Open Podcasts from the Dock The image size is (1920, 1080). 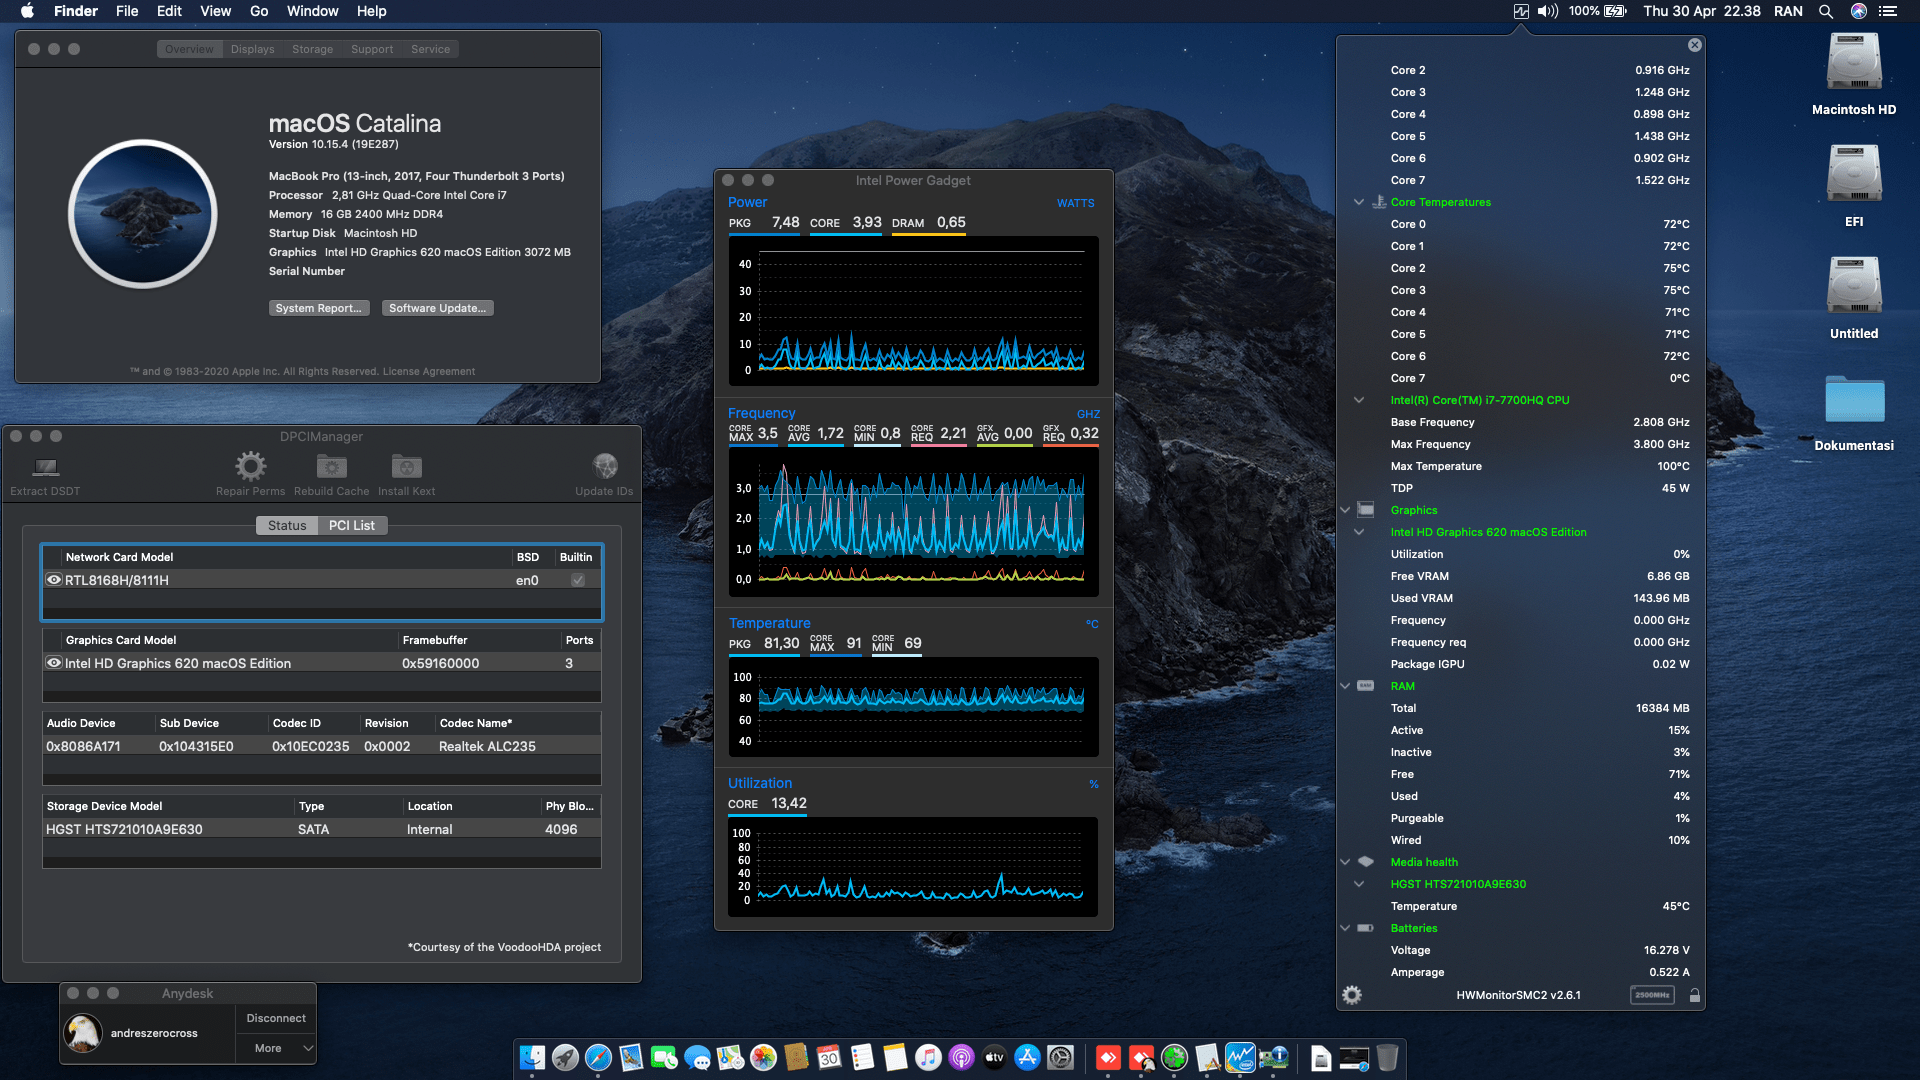click(x=961, y=1057)
